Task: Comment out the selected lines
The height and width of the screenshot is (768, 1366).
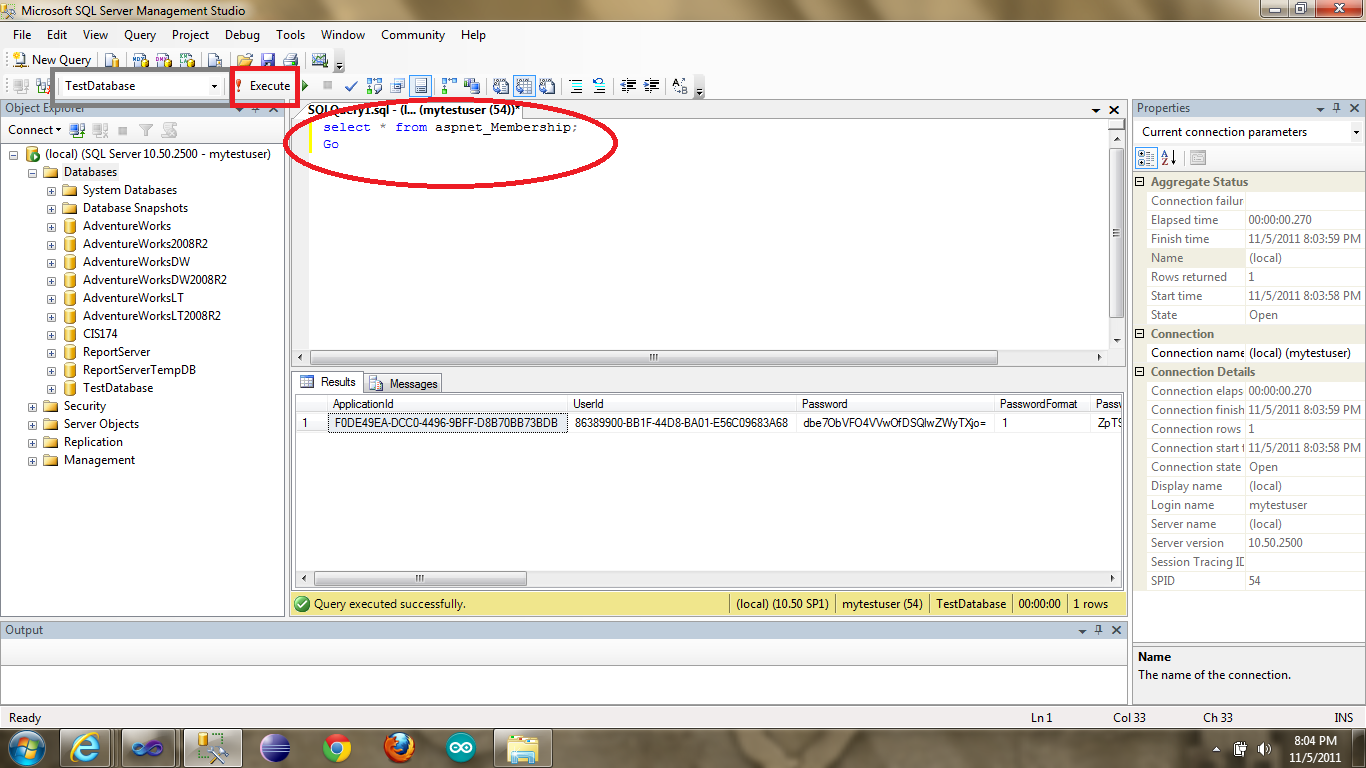Action: pos(576,86)
